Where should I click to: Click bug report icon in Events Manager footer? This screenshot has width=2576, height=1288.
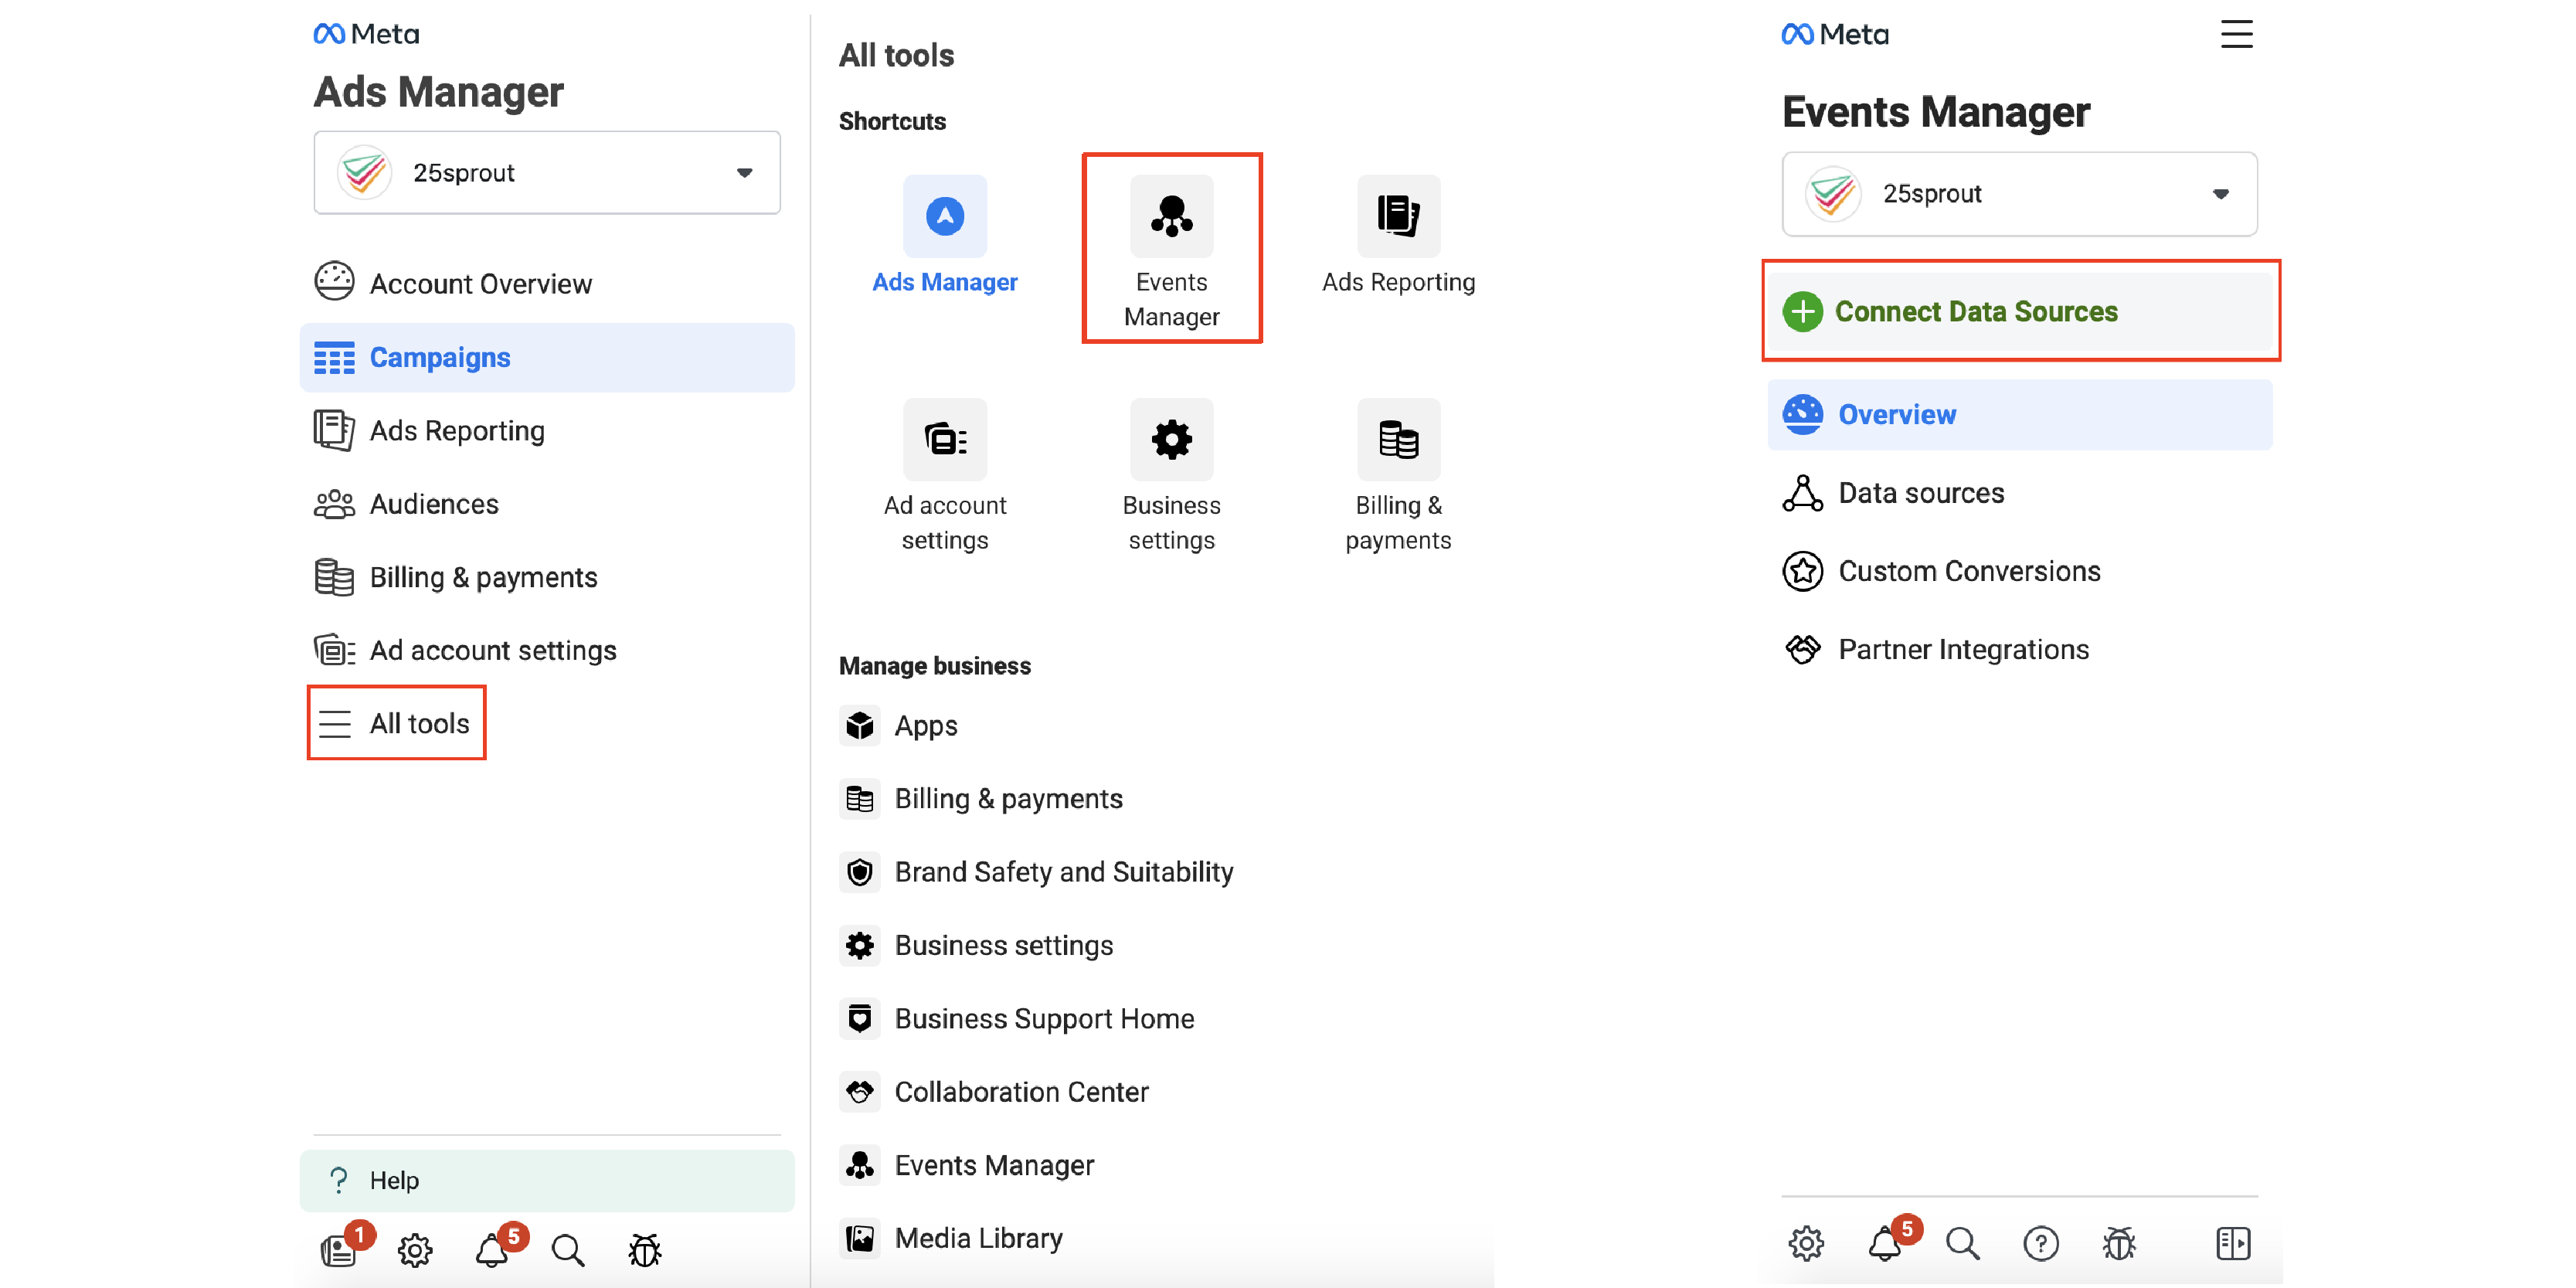click(2119, 1243)
